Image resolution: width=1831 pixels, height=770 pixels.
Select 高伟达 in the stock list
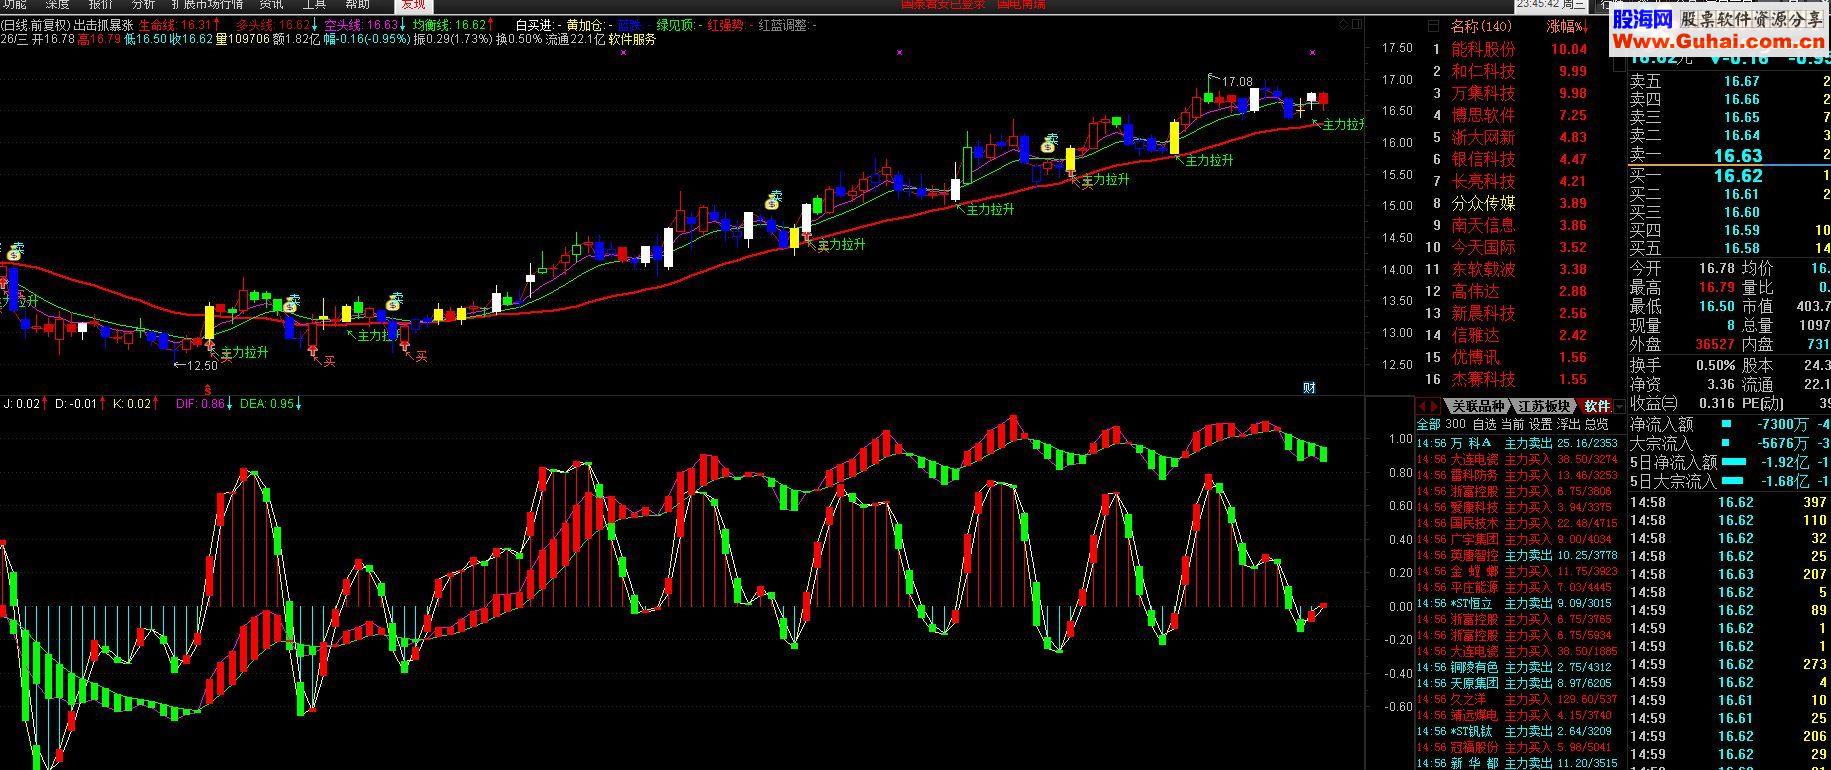(1475, 291)
